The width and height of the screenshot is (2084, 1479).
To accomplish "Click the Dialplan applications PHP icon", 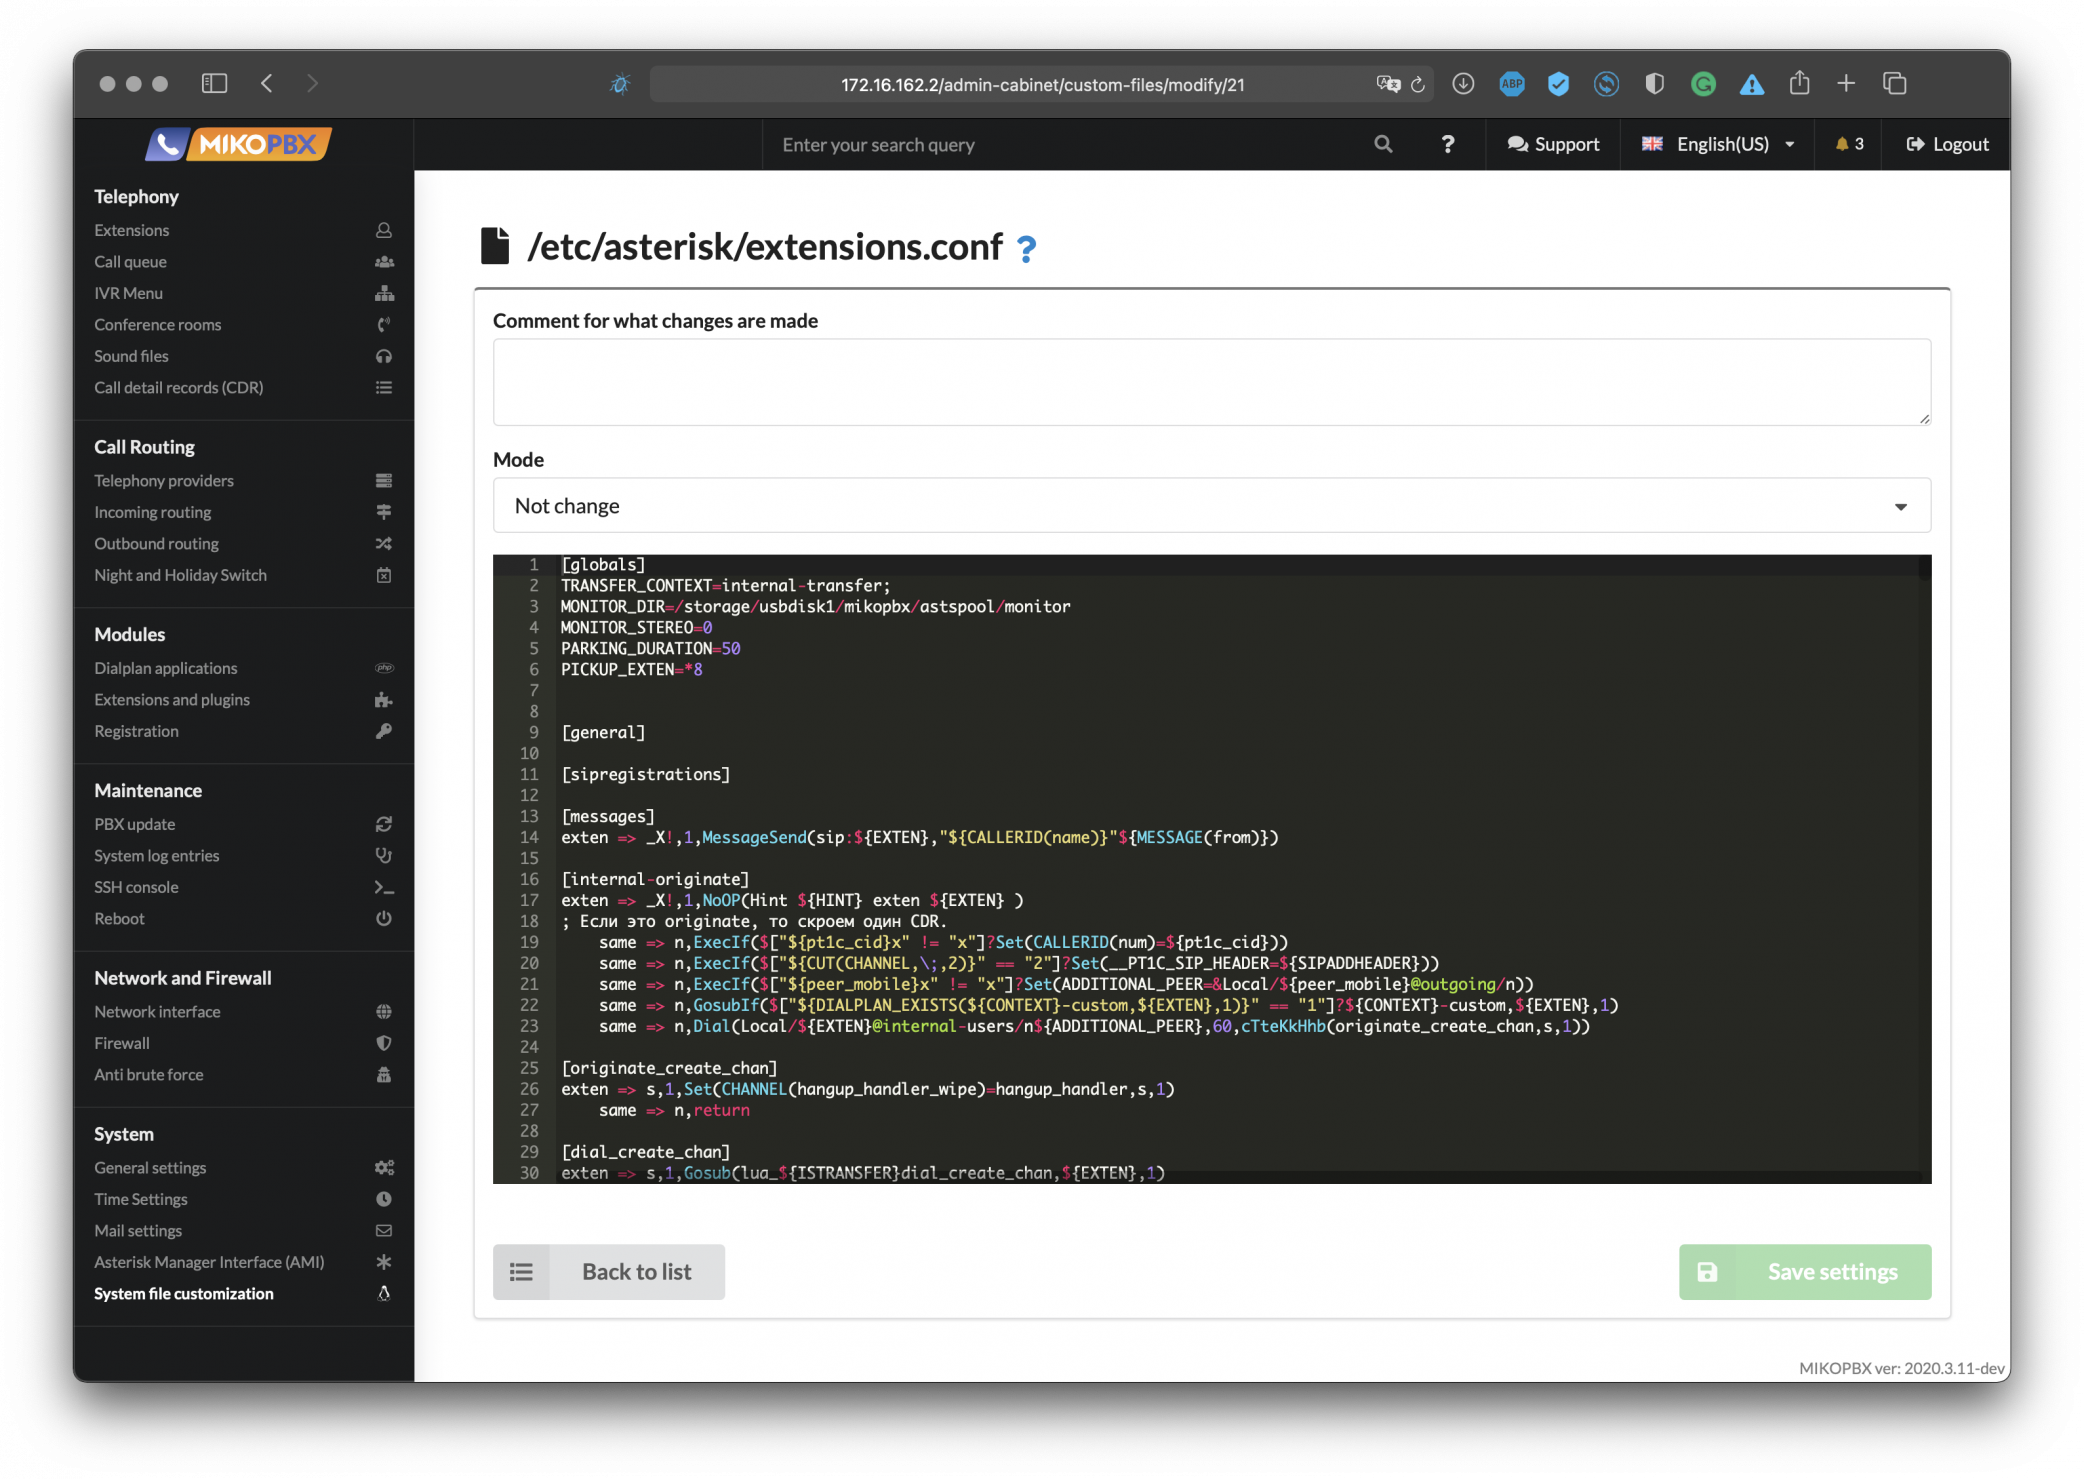I will tap(384, 668).
